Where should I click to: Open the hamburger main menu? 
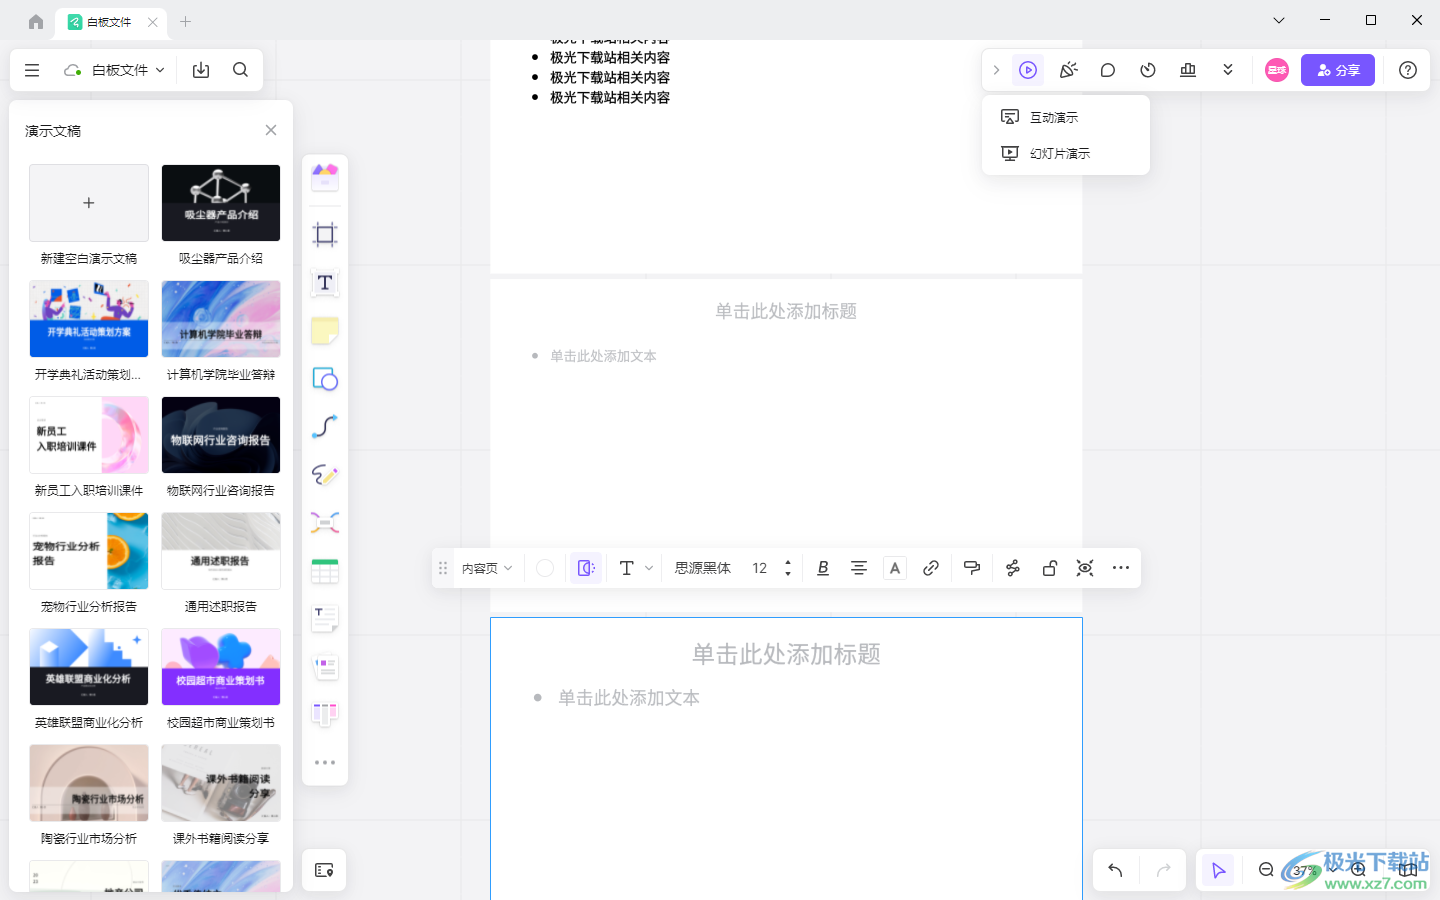(x=32, y=70)
